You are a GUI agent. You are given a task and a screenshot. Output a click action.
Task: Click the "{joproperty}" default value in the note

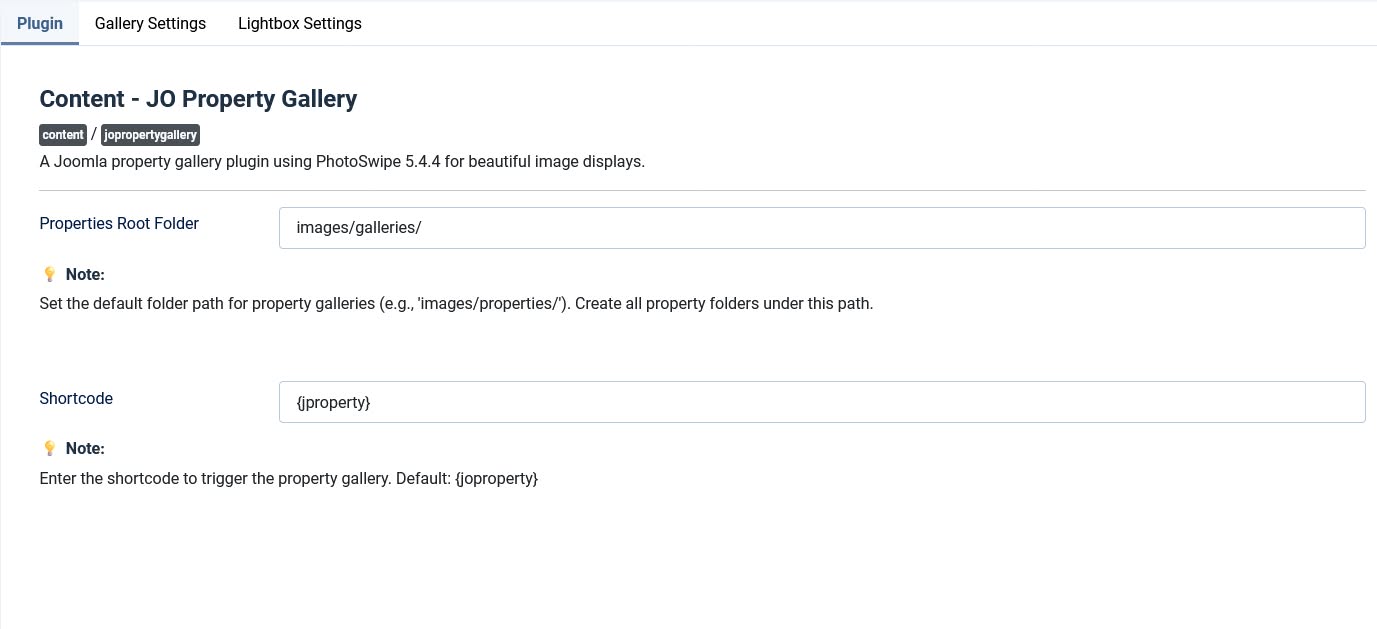[496, 478]
